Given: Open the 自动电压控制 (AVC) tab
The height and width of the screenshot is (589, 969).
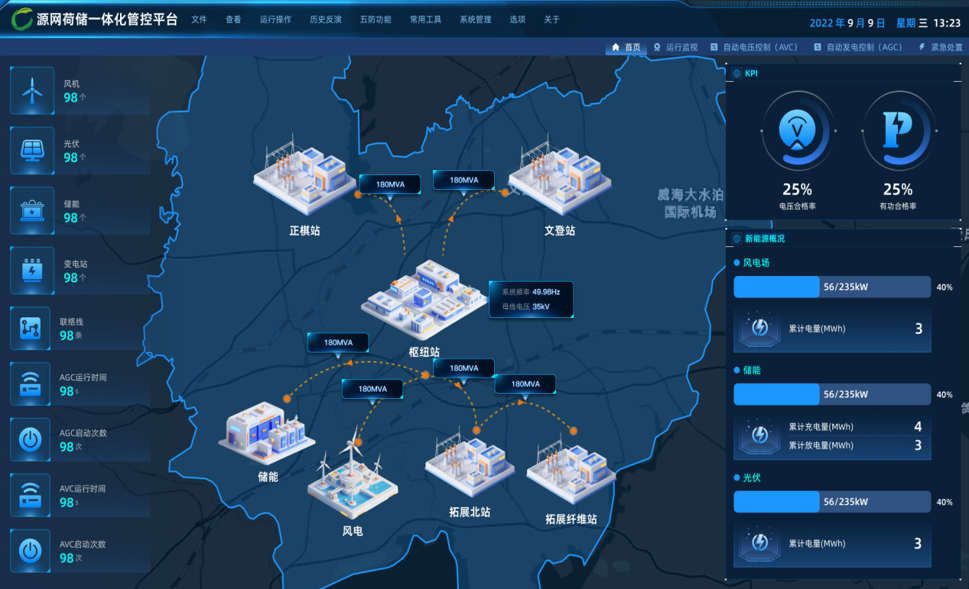Looking at the screenshot, I should (754, 47).
